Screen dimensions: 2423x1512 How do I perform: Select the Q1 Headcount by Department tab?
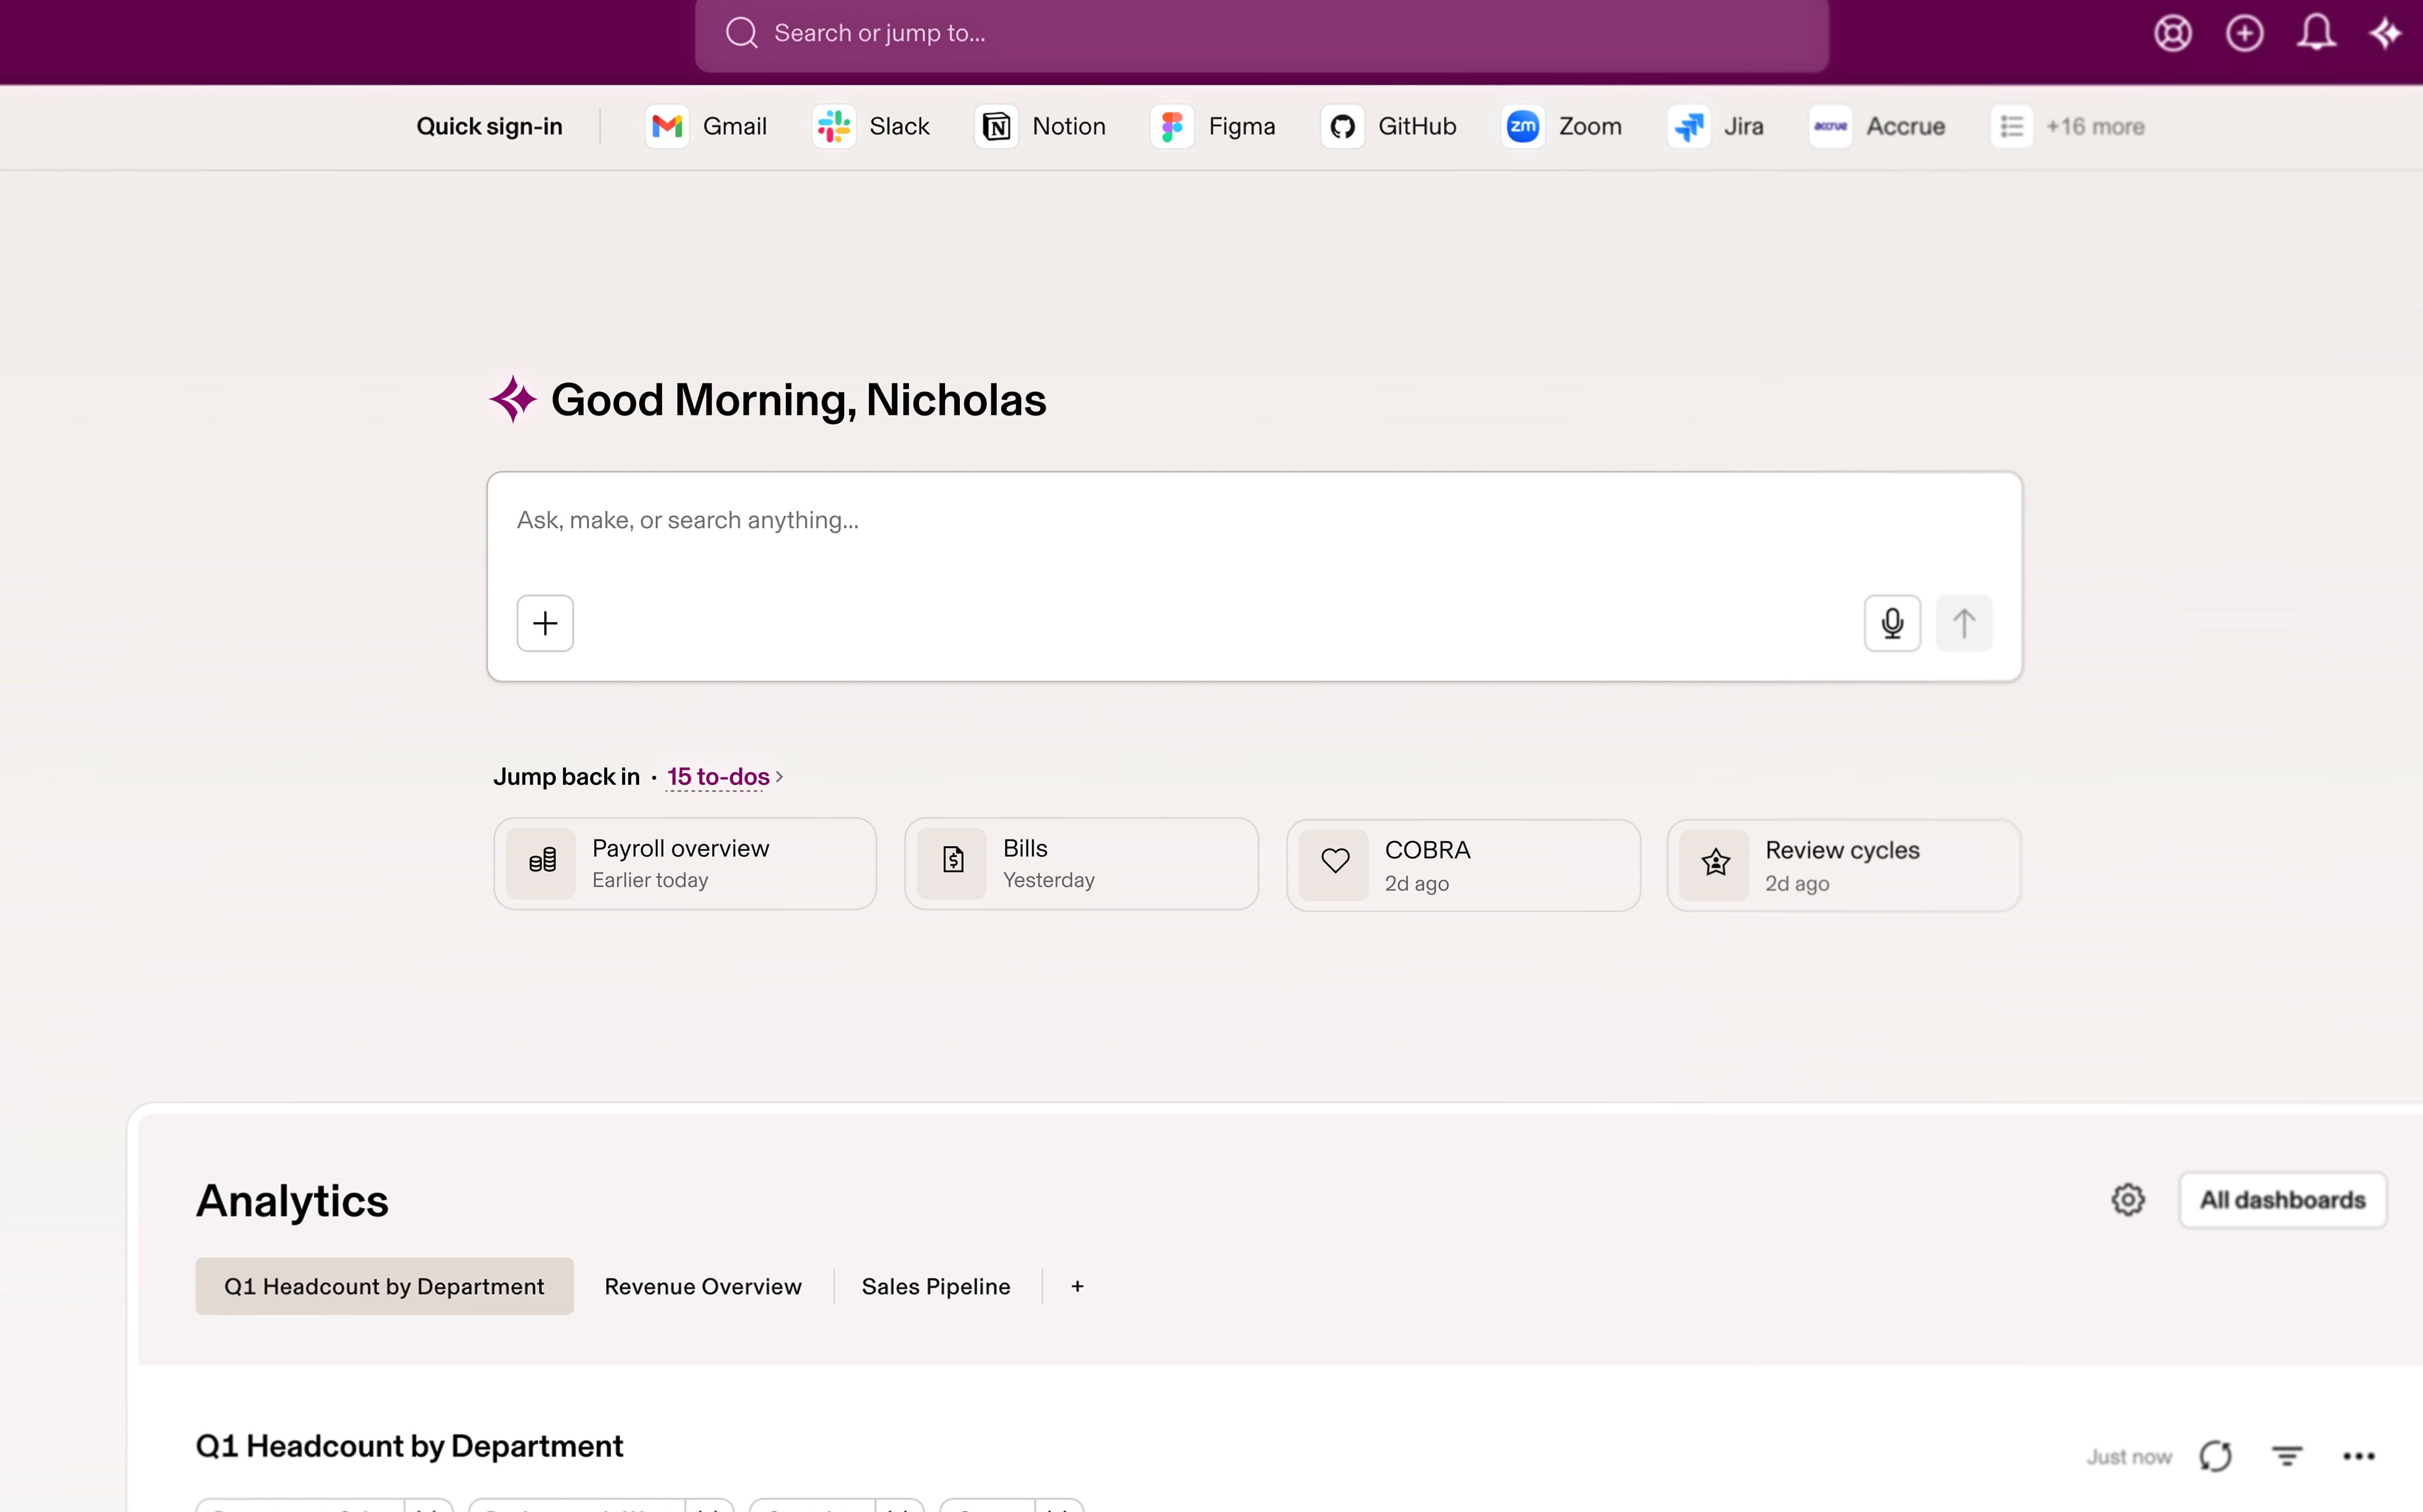[x=384, y=1287]
